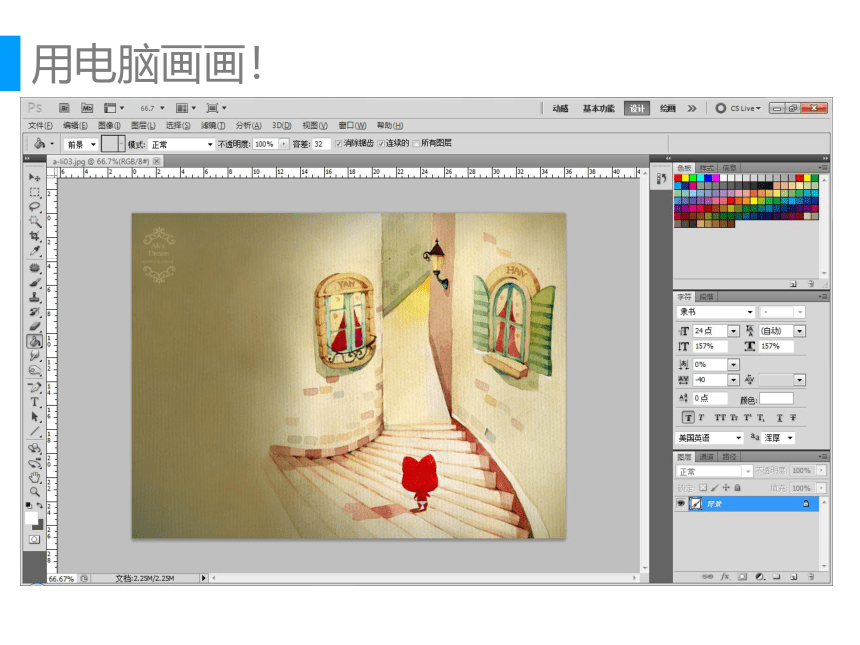This screenshot has width=860, height=645.
Task: Open the 图像(I) menu
Action: (x=109, y=126)
